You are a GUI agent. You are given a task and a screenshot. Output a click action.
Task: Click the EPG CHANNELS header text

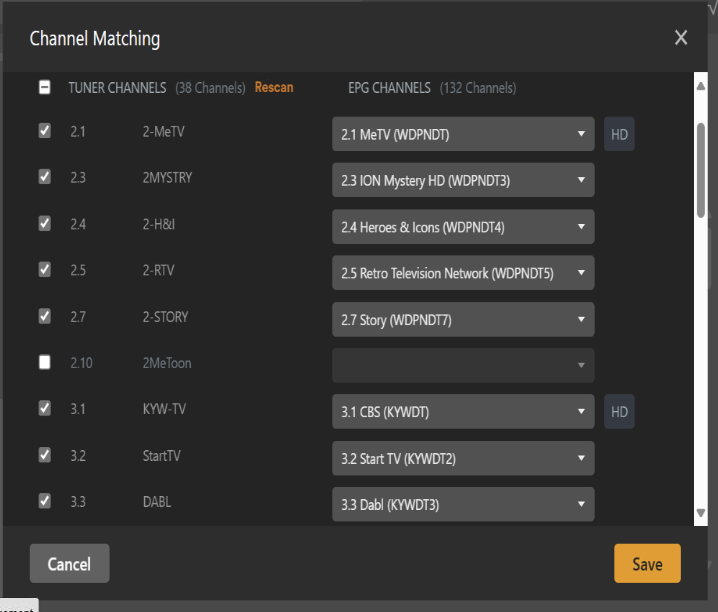(389, 87)
